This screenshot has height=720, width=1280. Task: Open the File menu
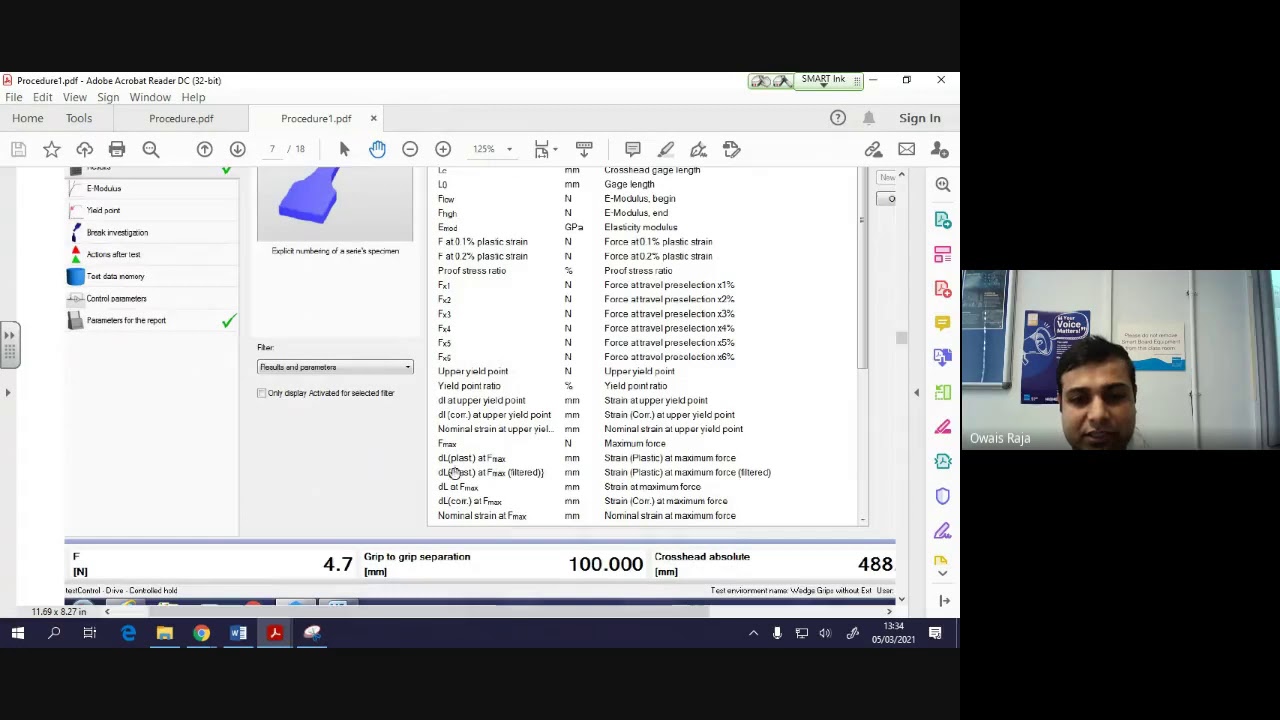click(x=14, y=97)
